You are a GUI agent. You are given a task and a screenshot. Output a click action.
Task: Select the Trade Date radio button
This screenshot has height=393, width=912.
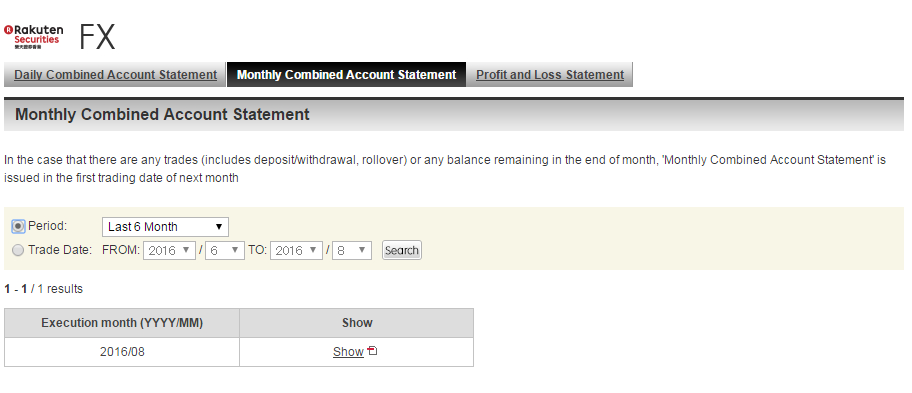pos(18,250)
